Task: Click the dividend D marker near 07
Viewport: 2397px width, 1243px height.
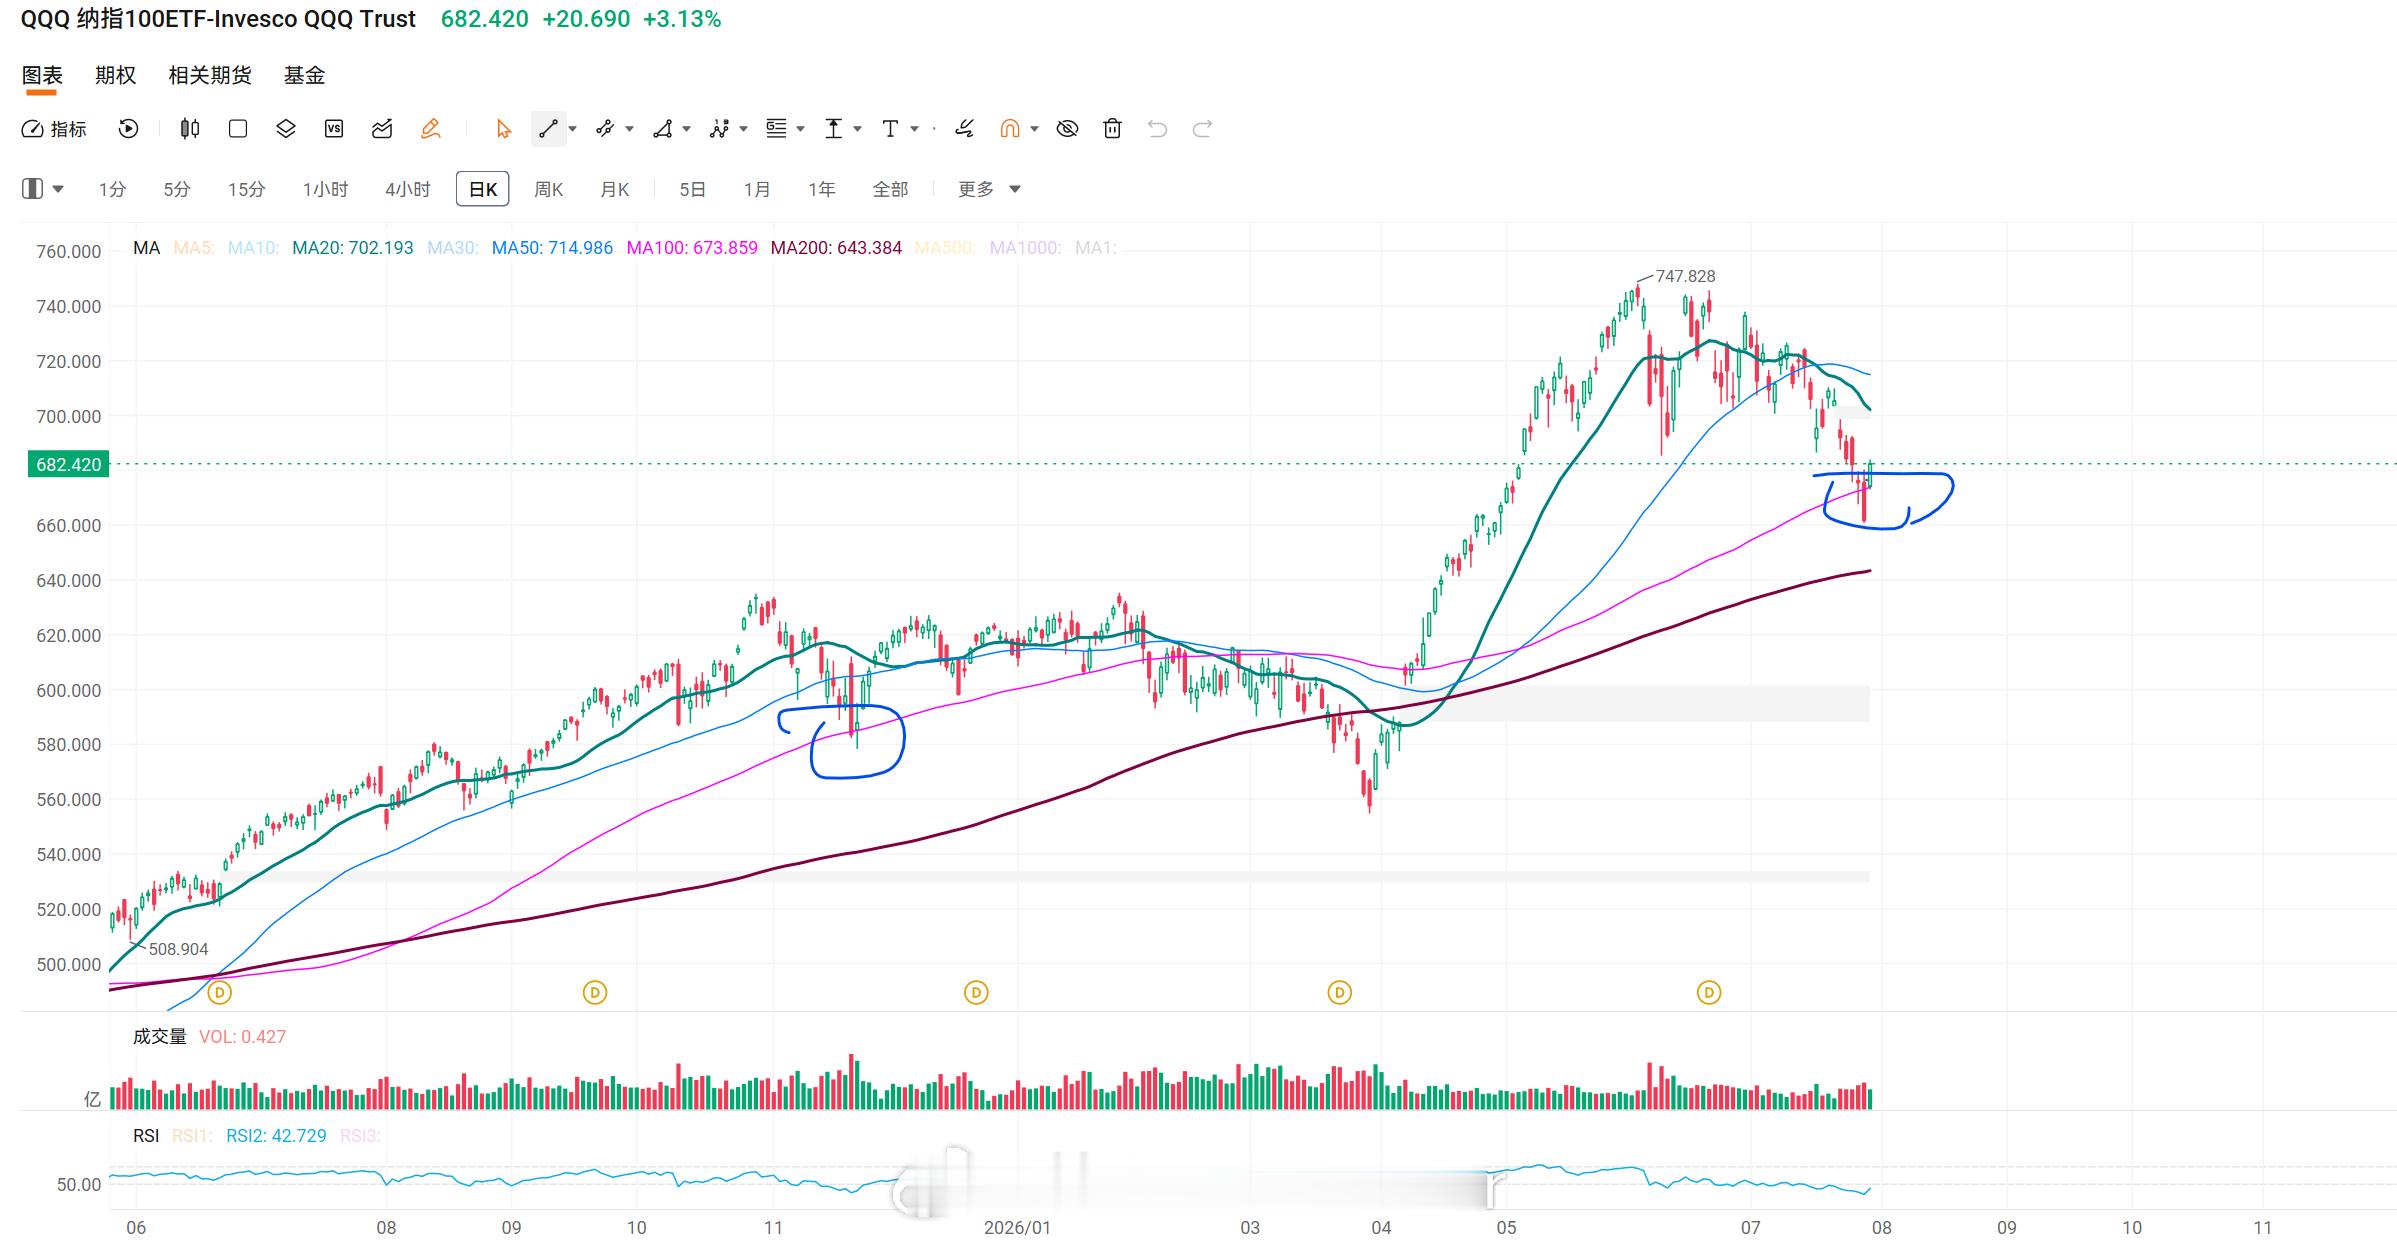Action: 1709,993
